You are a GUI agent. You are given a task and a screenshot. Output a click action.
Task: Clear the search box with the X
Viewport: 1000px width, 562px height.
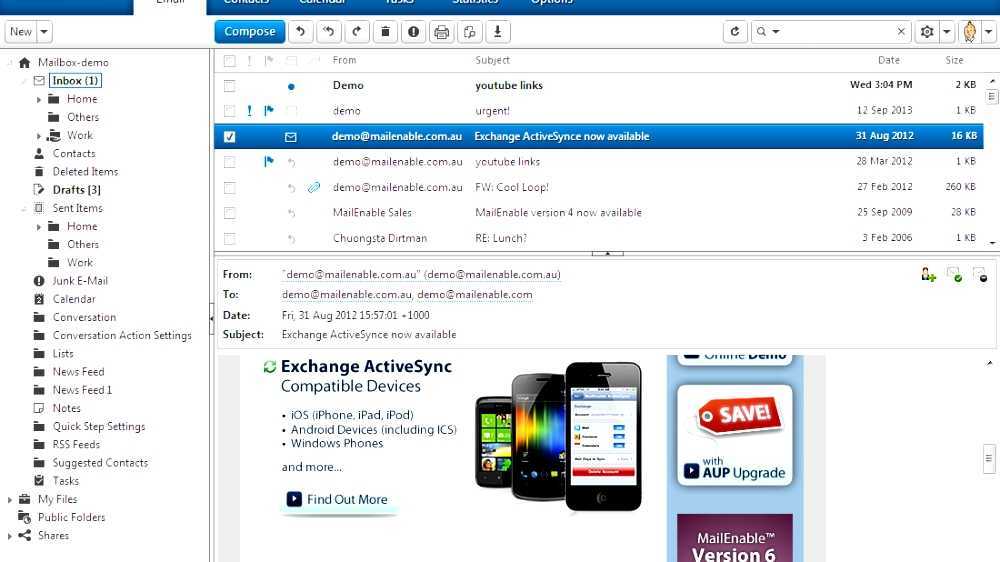click(x=901, y=31)
